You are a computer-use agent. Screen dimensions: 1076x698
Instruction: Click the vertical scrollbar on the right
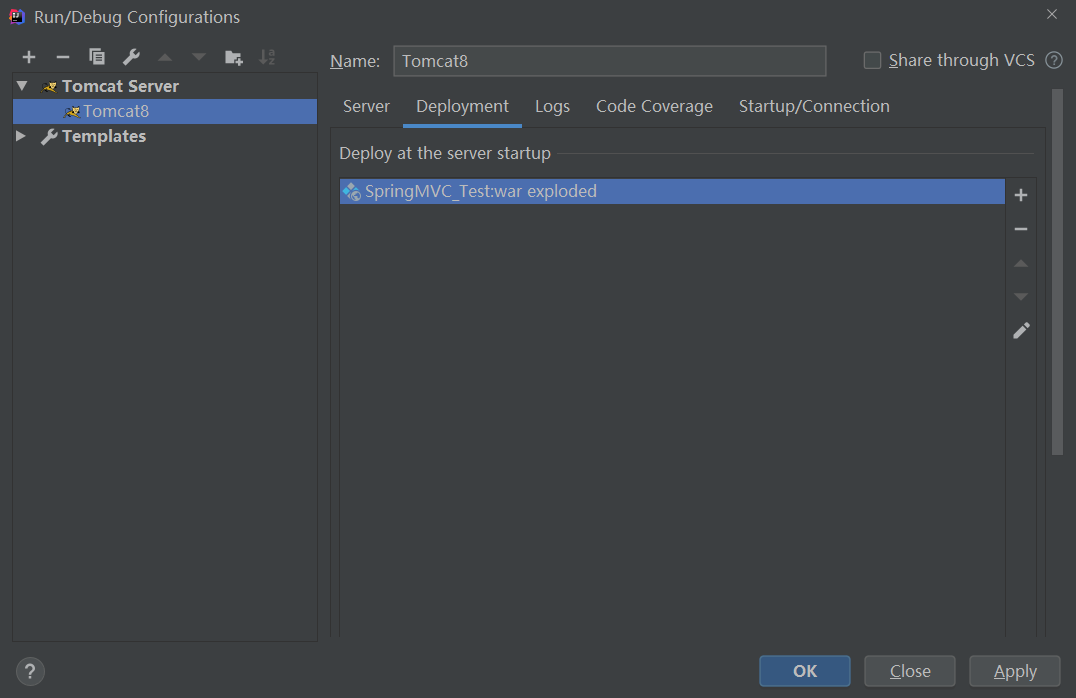click(x=1057, y=270)
